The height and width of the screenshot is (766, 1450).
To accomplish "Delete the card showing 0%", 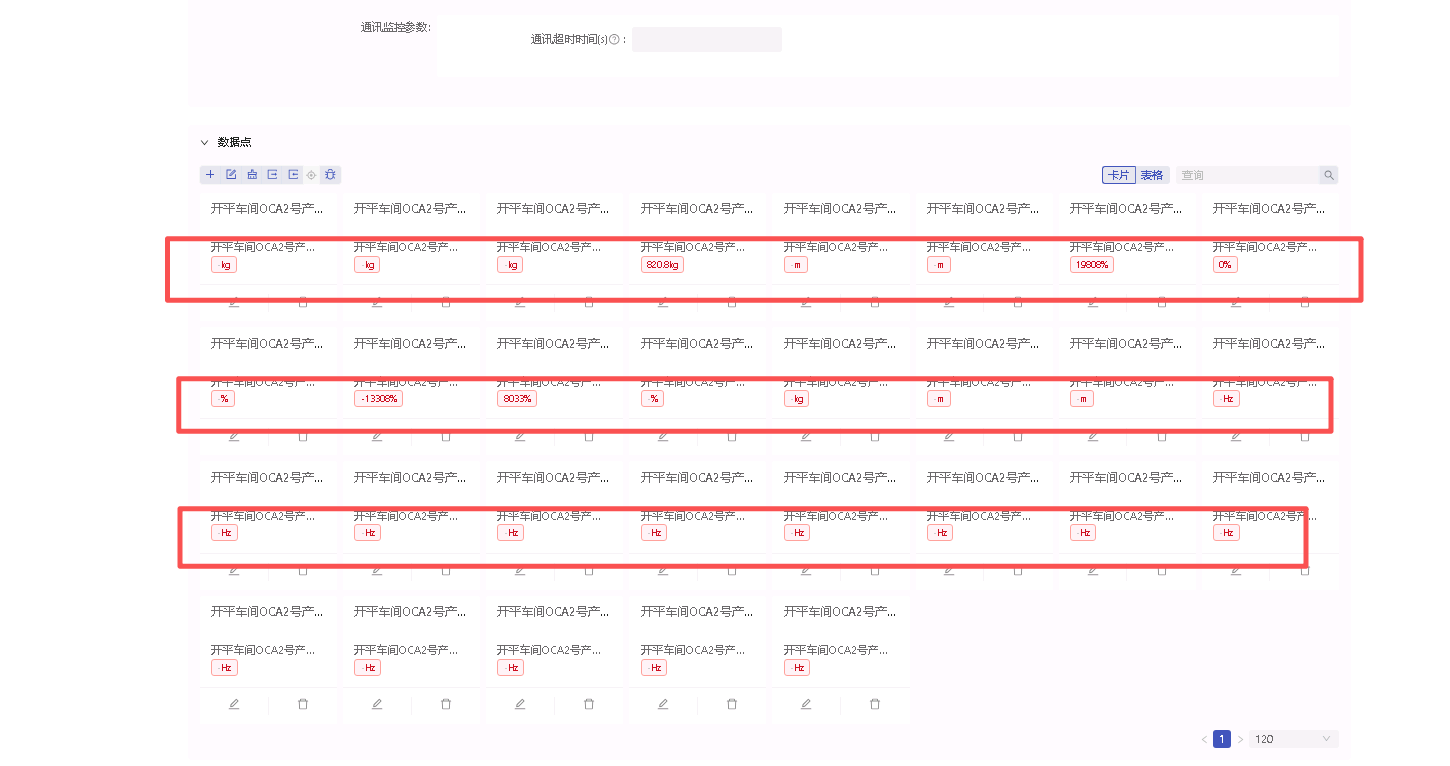I will click(x=1304, y=301).
